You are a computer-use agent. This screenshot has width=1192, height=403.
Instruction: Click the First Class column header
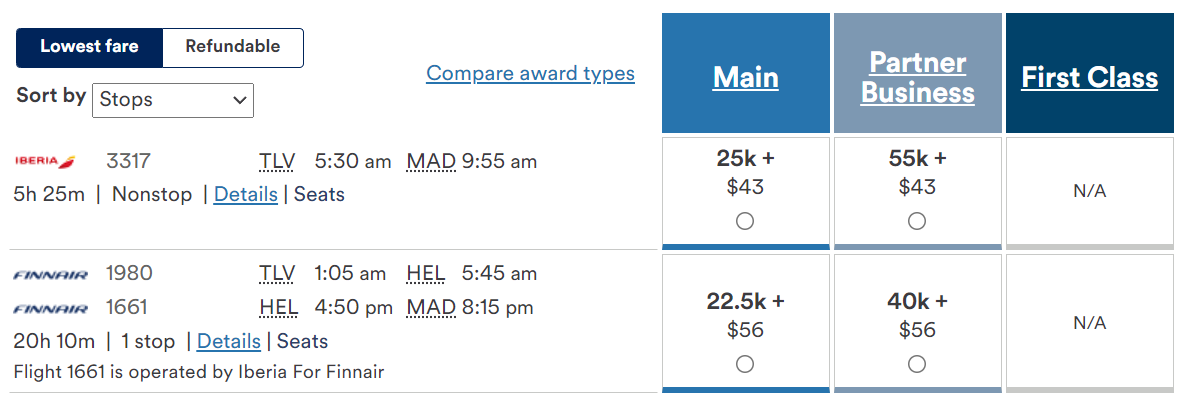[1089, 78]
